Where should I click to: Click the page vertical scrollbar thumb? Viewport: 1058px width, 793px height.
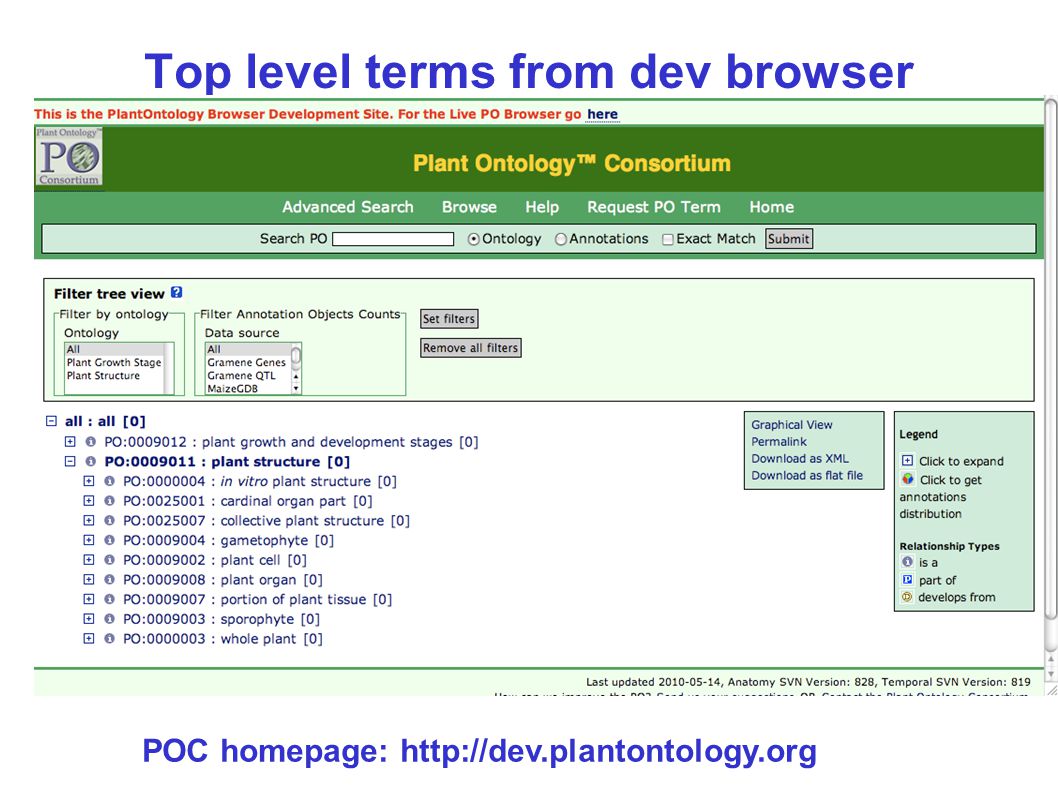click(x=1051, y=358)
